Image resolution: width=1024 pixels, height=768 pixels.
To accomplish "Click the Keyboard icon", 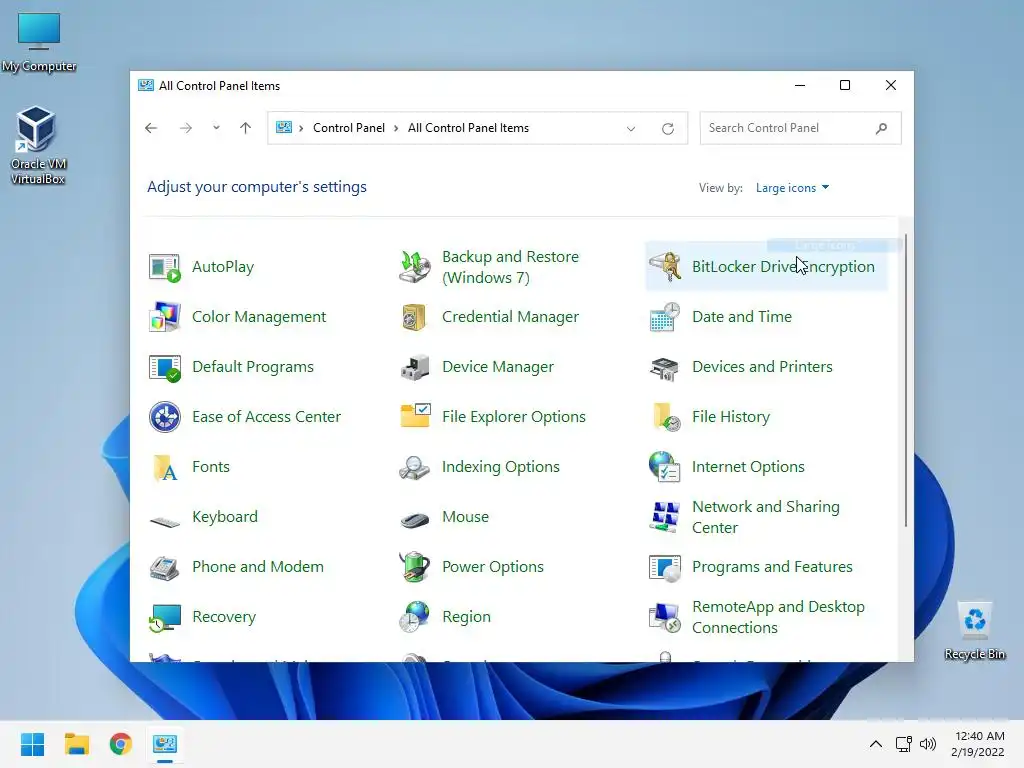I will [x=165, y=521].
